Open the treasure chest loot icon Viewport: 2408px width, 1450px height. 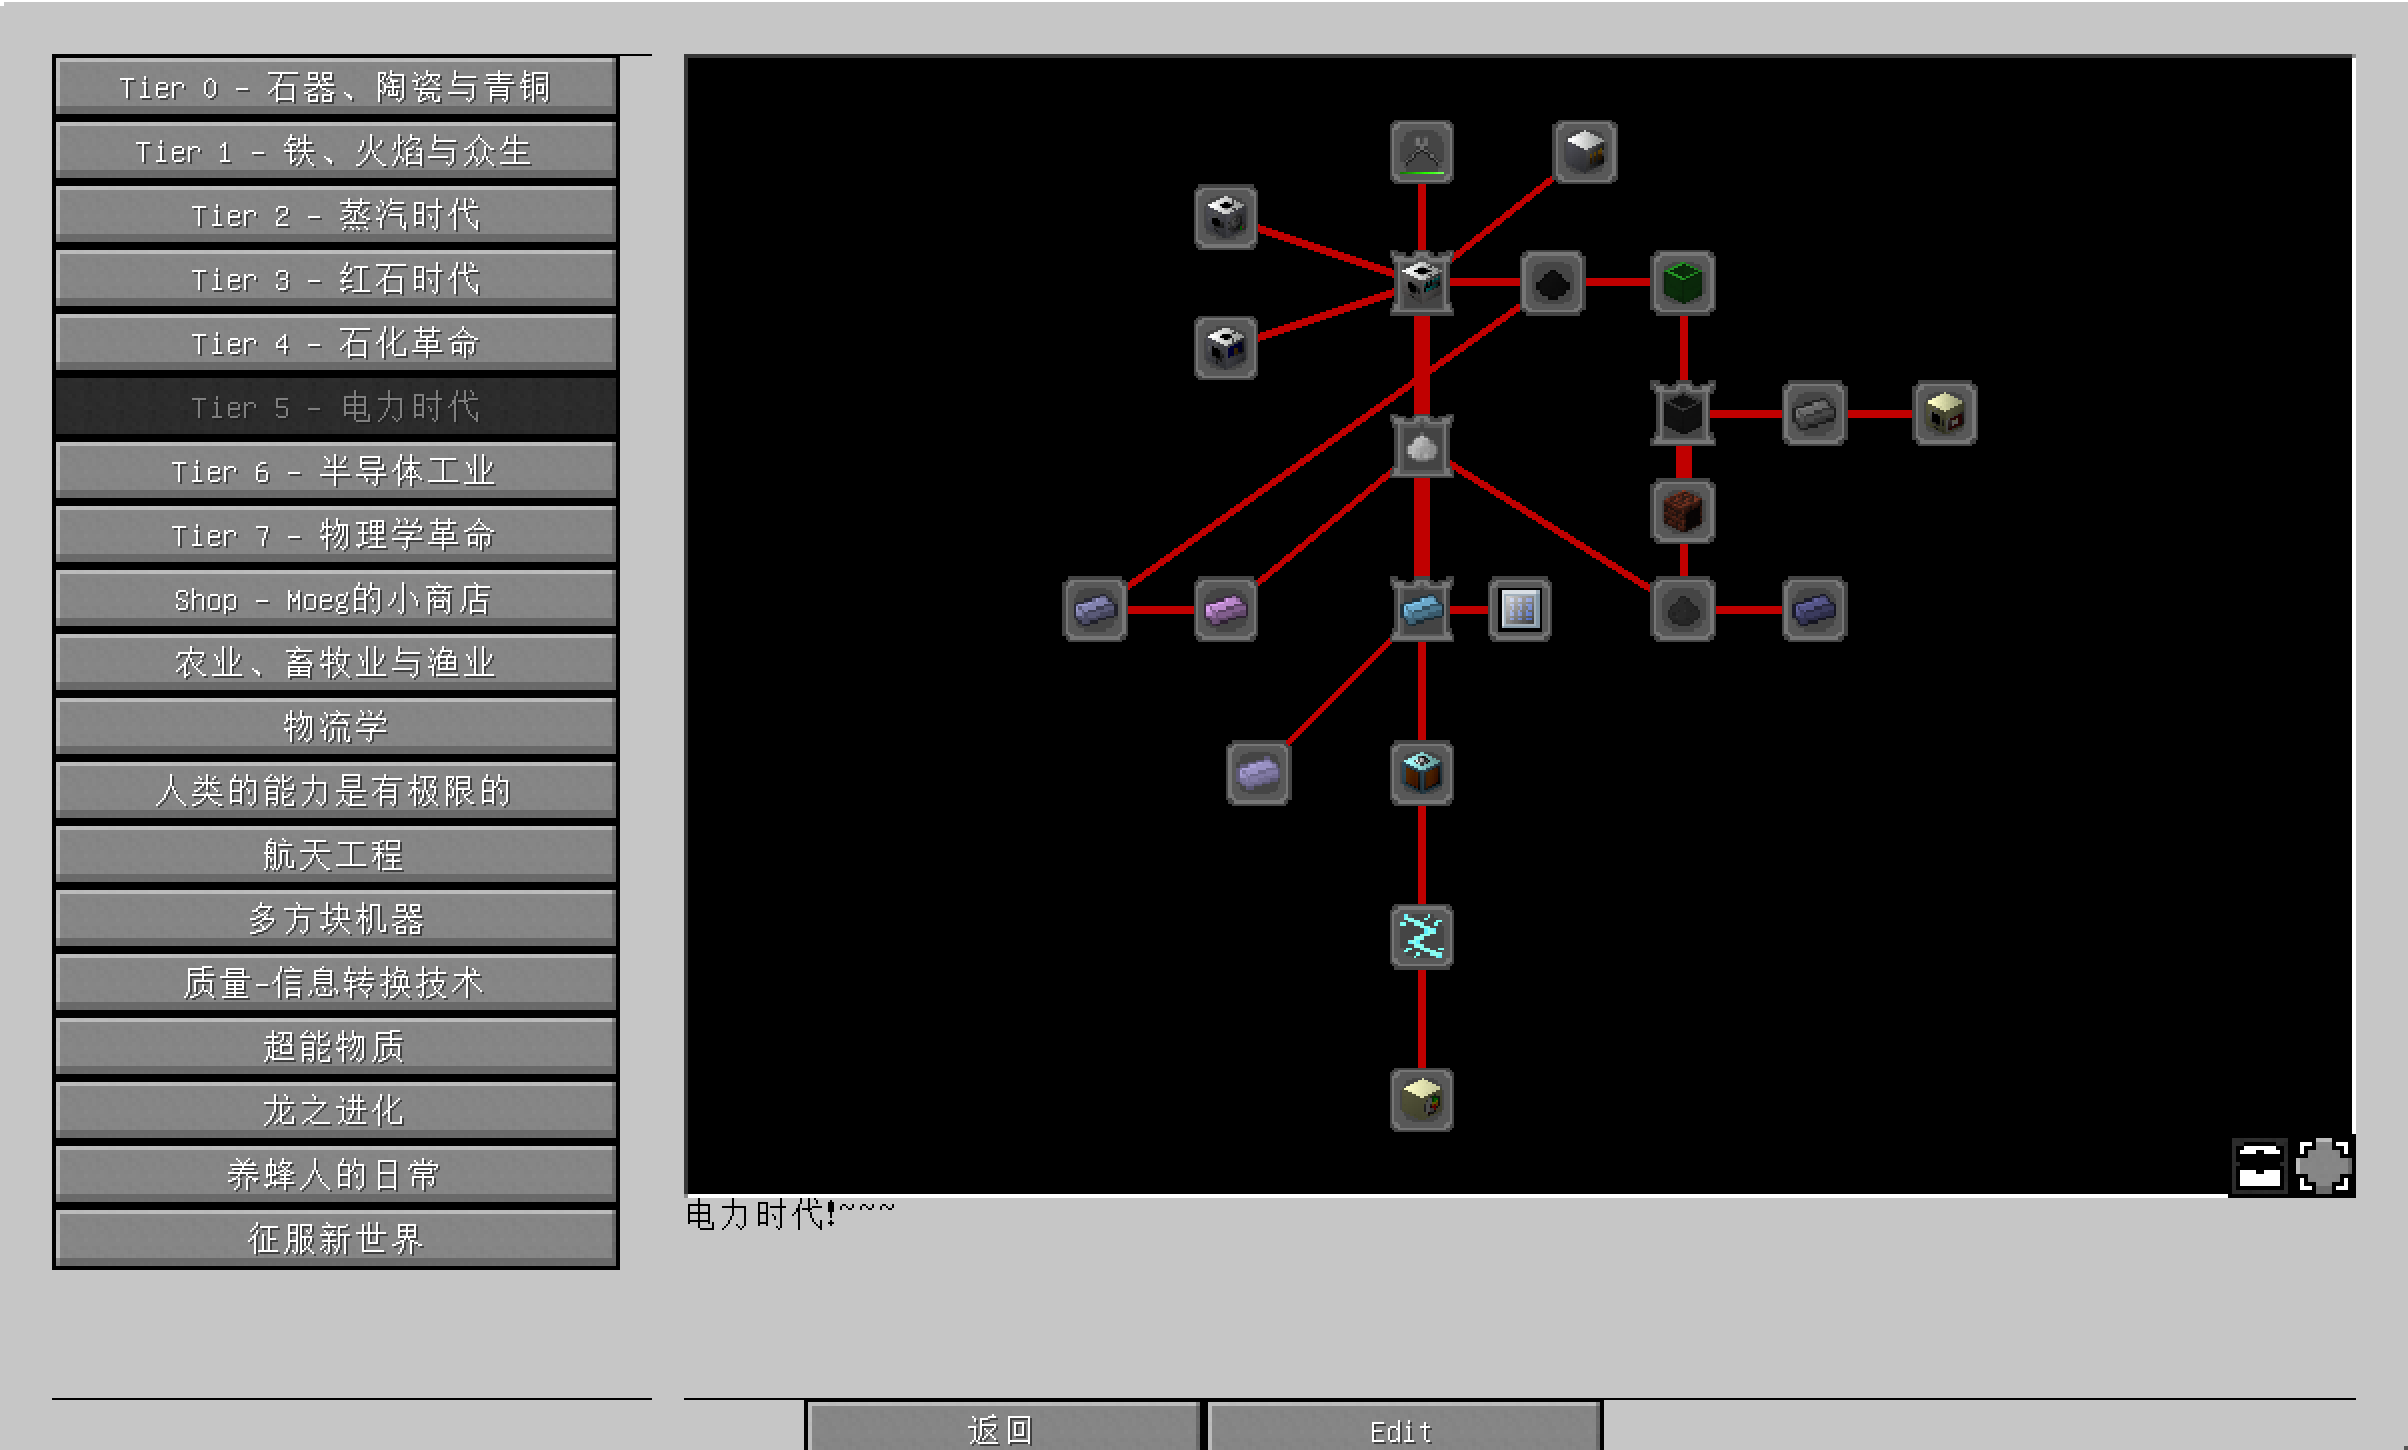click(2259, 1165)
